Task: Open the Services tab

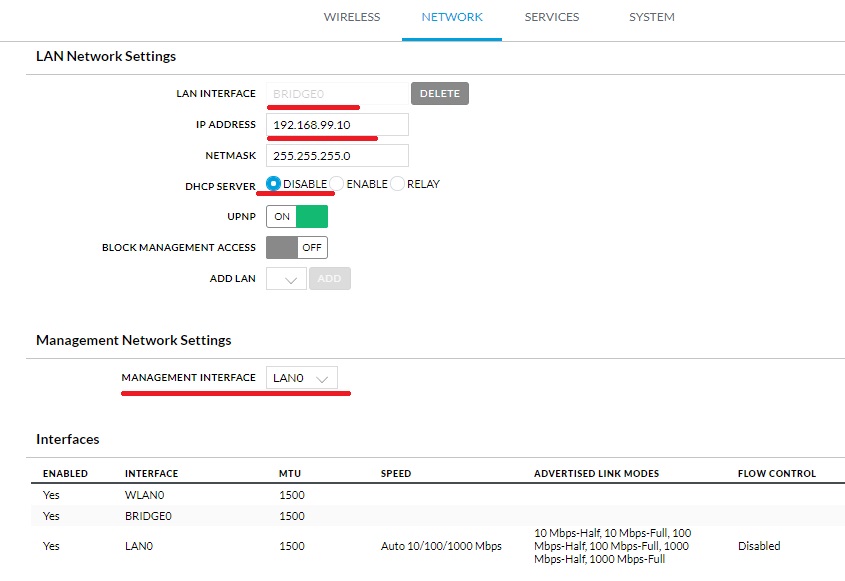Action: [x=551, y=17]
